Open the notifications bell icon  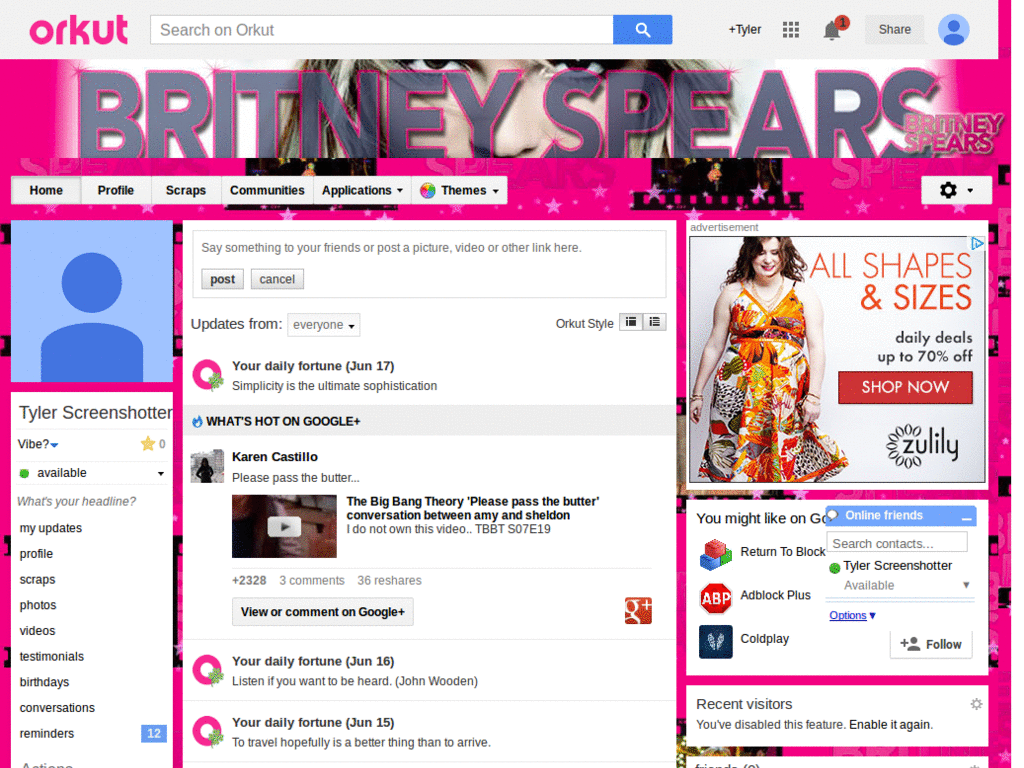click(831, 30)
